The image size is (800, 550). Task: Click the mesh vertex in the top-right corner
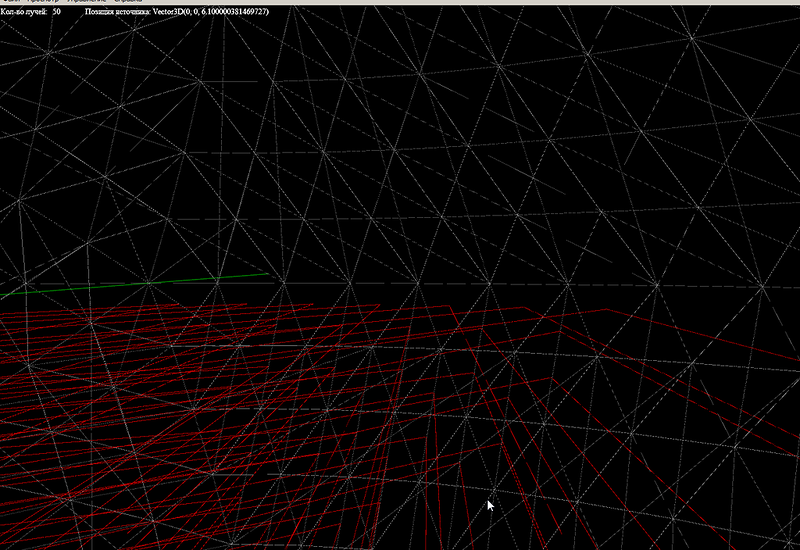690,38
